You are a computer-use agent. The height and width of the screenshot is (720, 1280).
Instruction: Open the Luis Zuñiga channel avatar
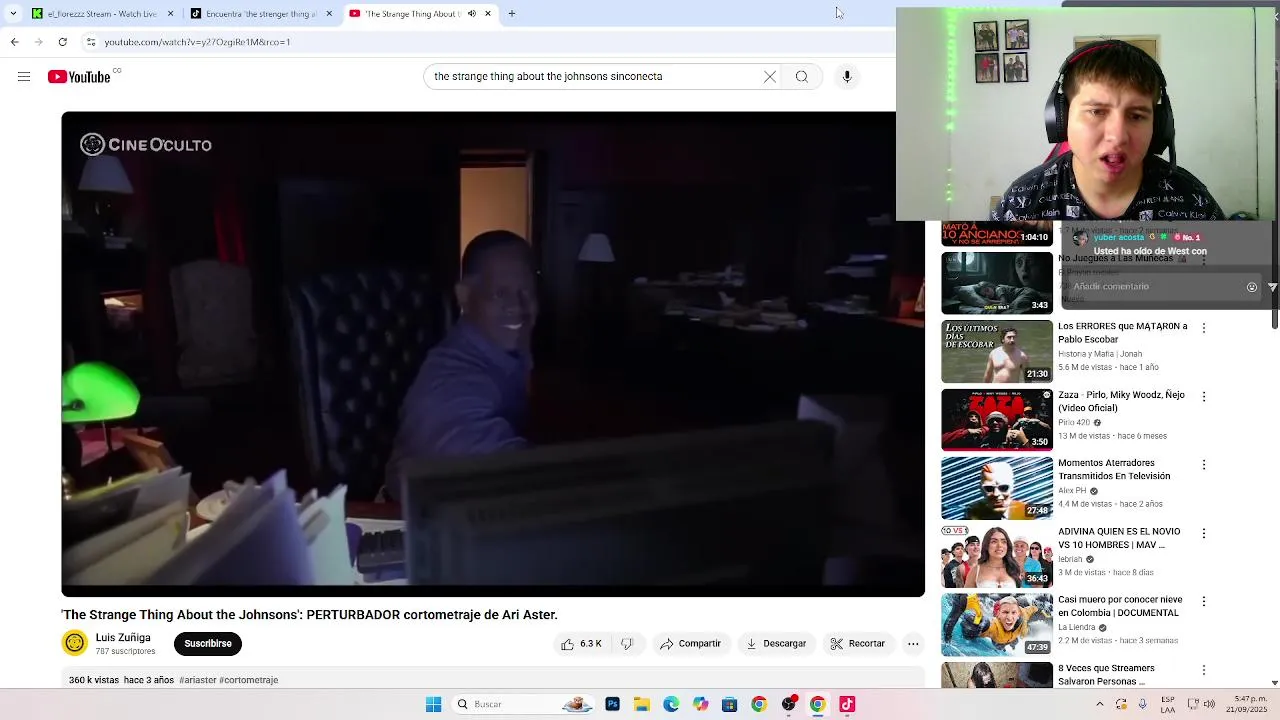point(75,643)
